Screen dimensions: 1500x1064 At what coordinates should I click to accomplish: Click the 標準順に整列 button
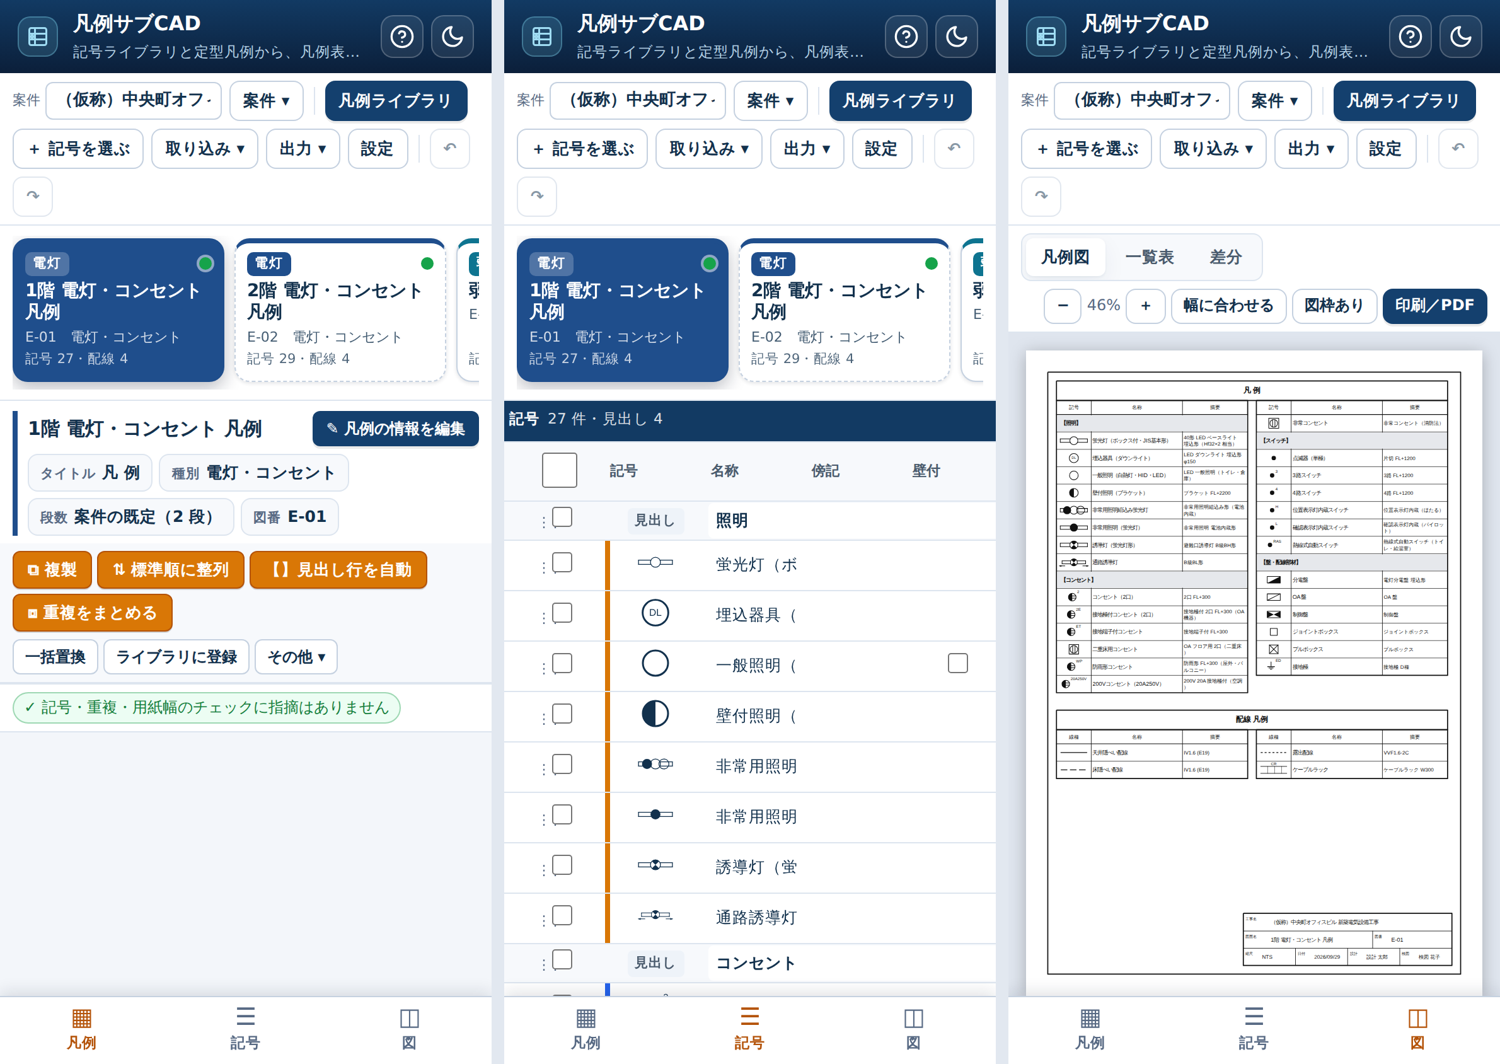pos(171,570)
